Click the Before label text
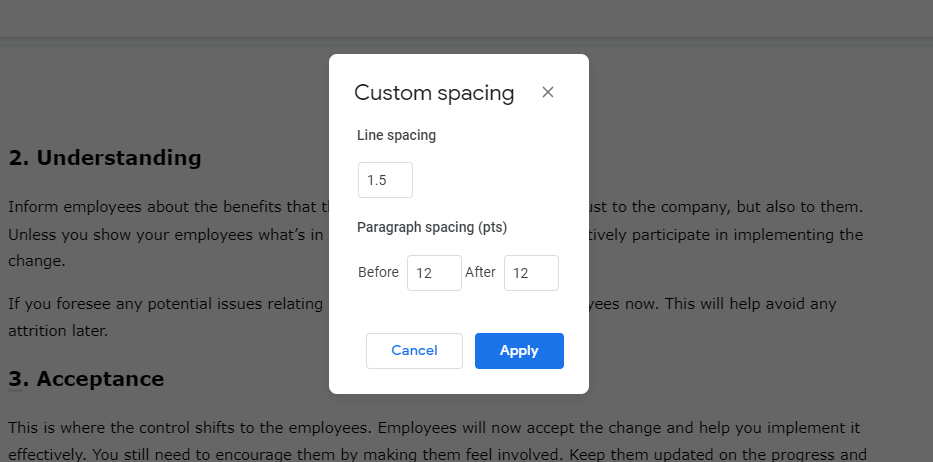 [378, 272]
